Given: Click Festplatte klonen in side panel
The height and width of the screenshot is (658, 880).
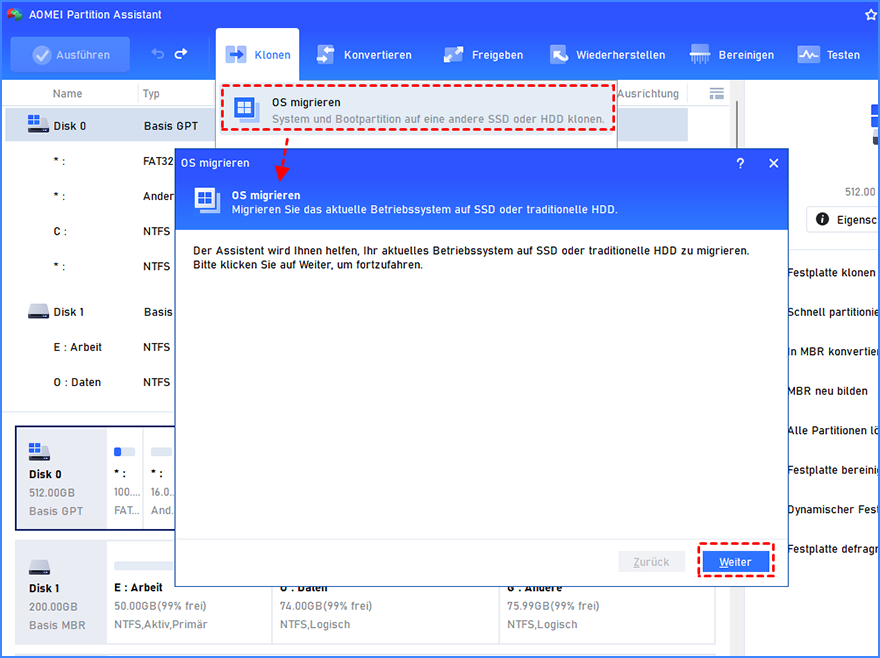Looking at the screenshot, I should [x=831, y=273].
